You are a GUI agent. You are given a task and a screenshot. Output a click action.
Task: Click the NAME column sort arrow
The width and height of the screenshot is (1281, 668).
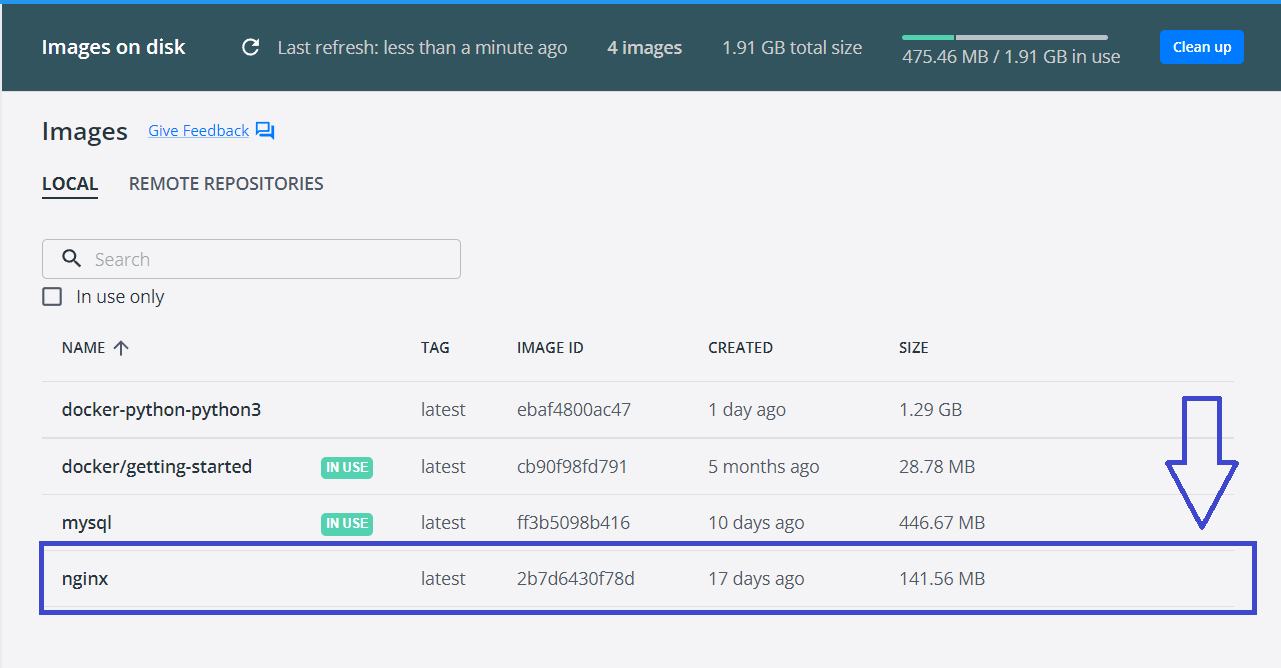click(x=121, y=348)
